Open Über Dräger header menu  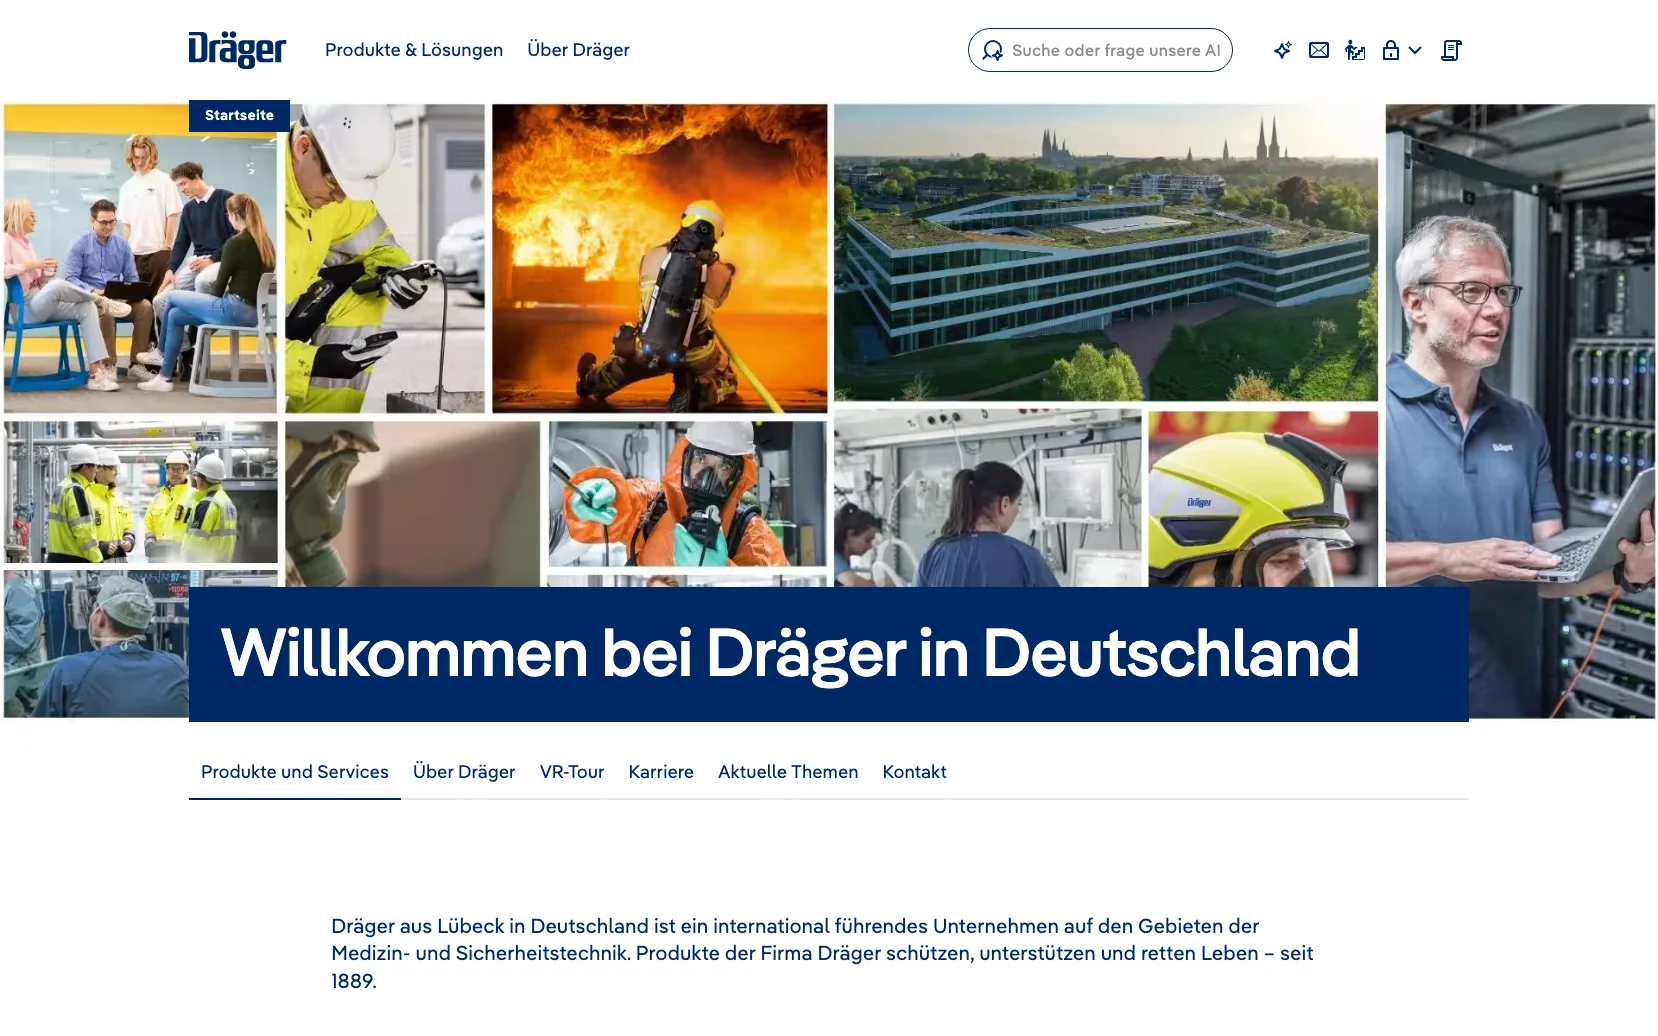(x=578, y=50)
